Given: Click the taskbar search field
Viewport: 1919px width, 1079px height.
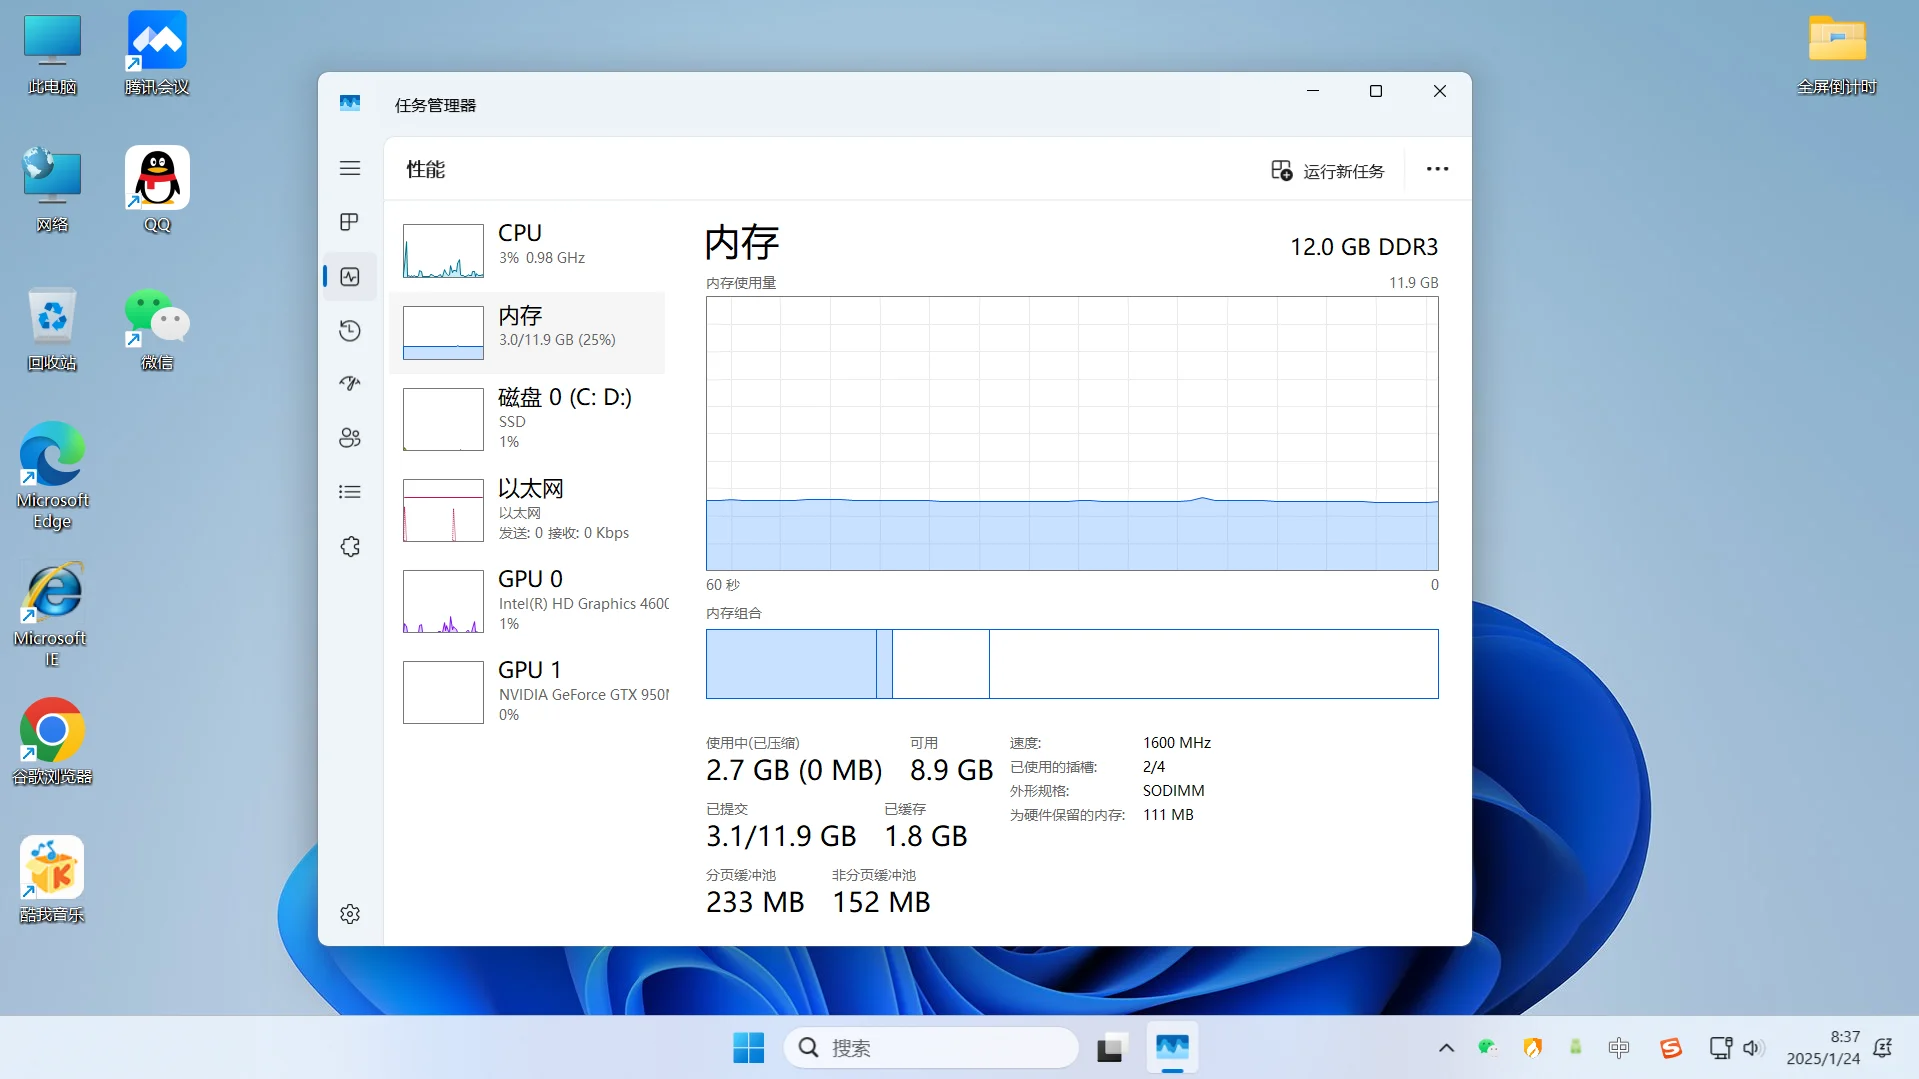Looking at the screenshot, I should [930, 1047].
